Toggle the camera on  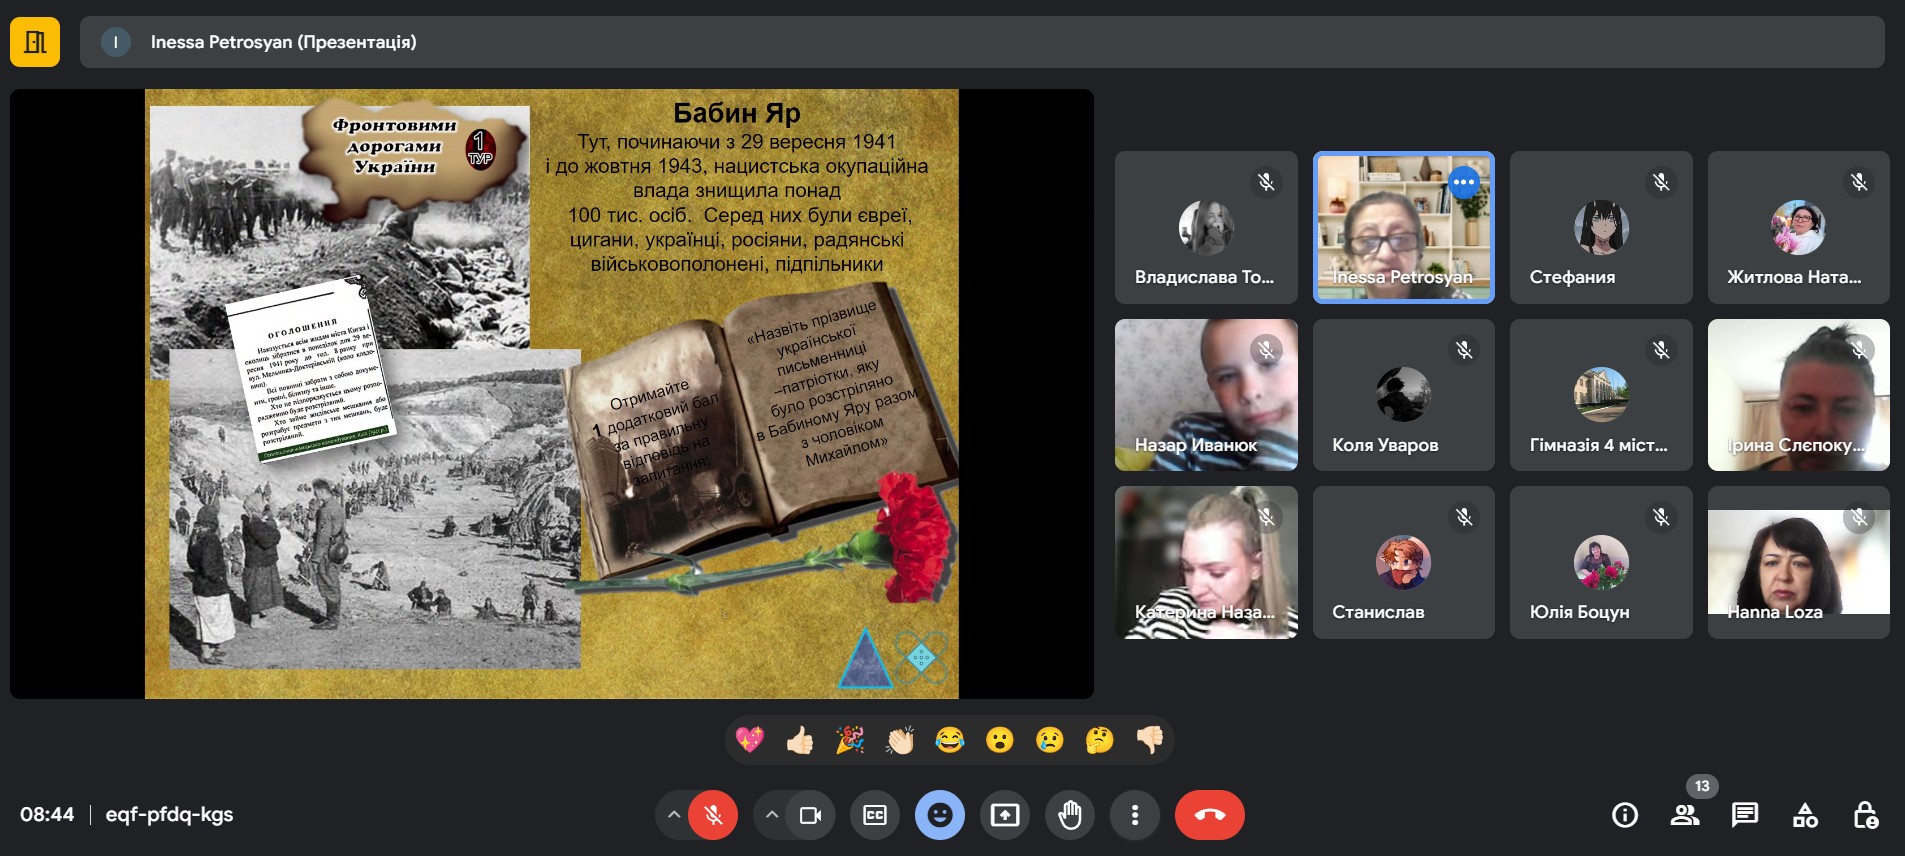tap(810, 815)
